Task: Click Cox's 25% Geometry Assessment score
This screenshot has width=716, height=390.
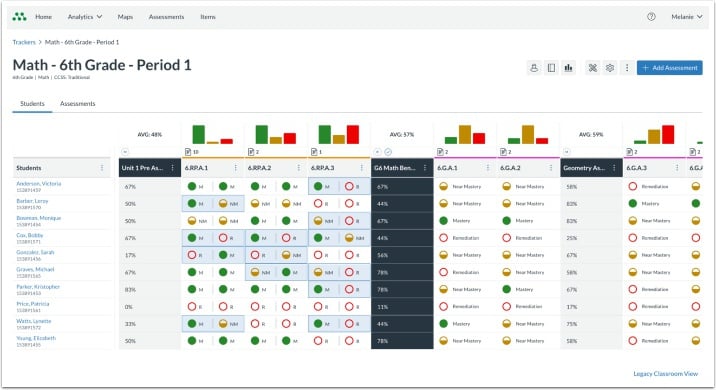Action: [572, 238]
